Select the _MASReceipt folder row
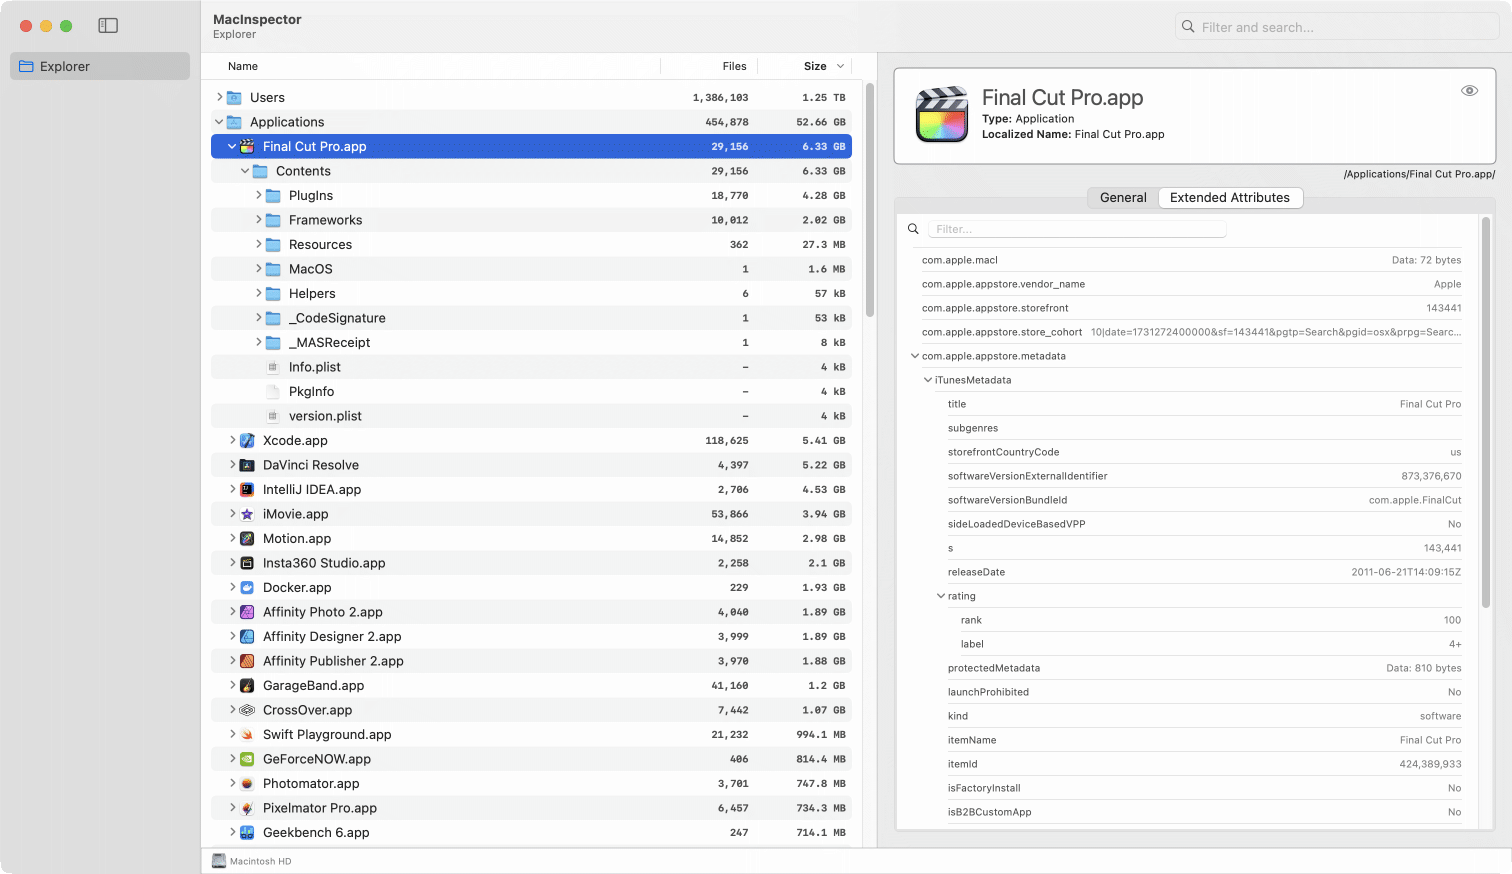This screenshot has height=874, width=1512. pyautogui.click(x=531, y=342)
